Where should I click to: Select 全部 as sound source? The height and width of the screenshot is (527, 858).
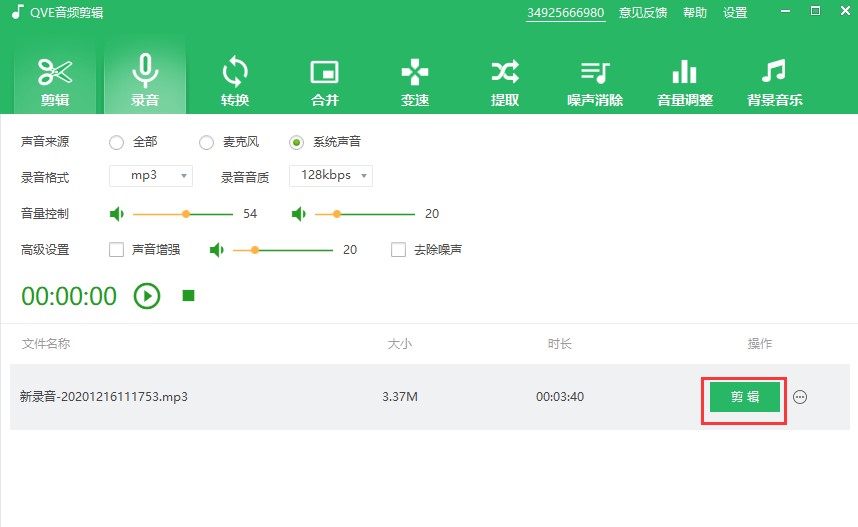tap(117, 142)
